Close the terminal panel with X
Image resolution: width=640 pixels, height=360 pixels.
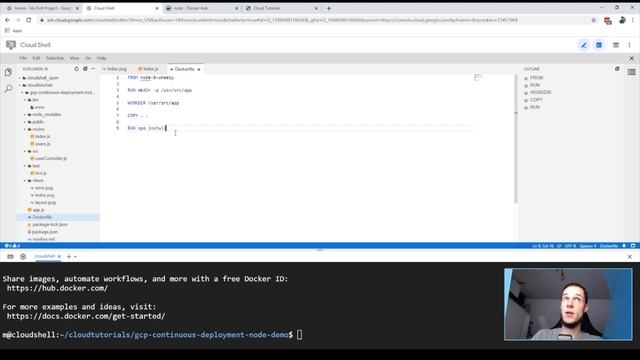[629, 257]
